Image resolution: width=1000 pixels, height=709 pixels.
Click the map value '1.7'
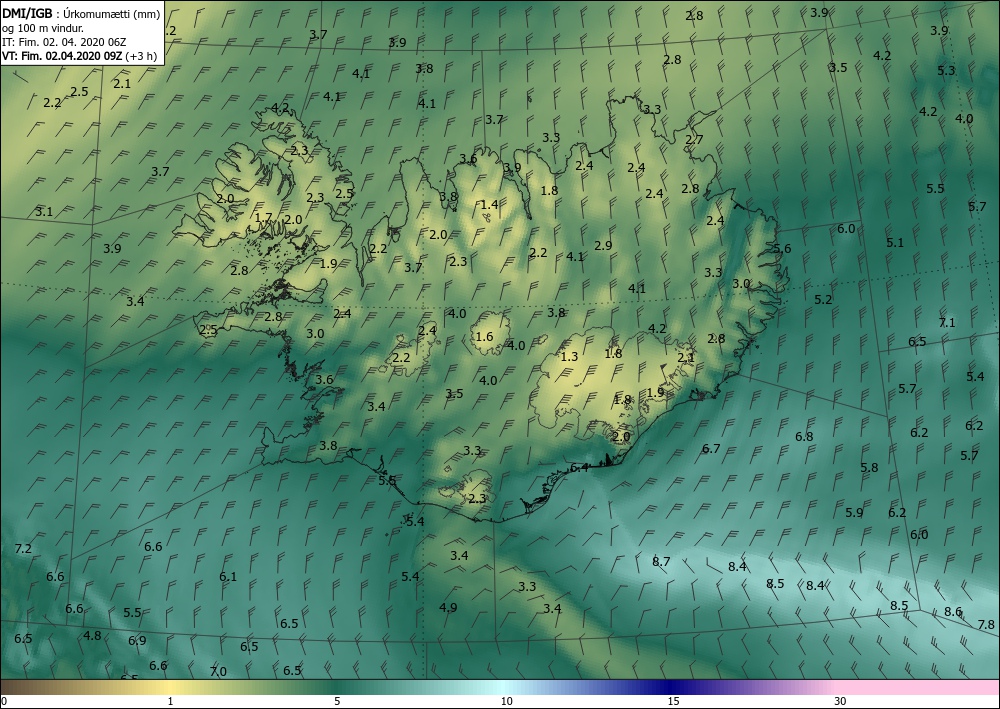pos(264,218)
